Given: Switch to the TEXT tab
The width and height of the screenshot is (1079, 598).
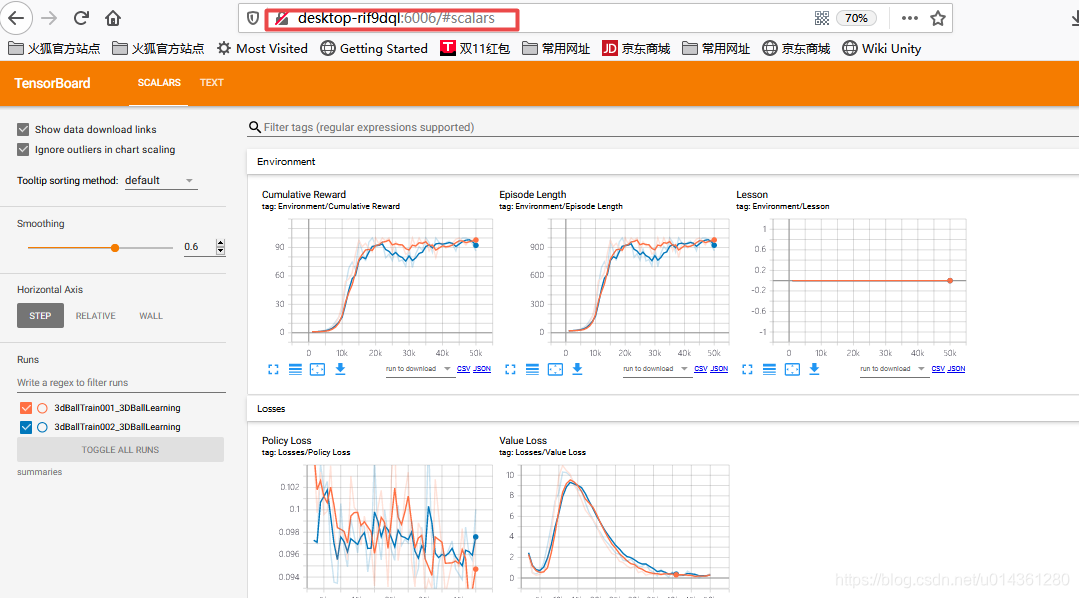Looking at the screenshot, I should (211, 83).
